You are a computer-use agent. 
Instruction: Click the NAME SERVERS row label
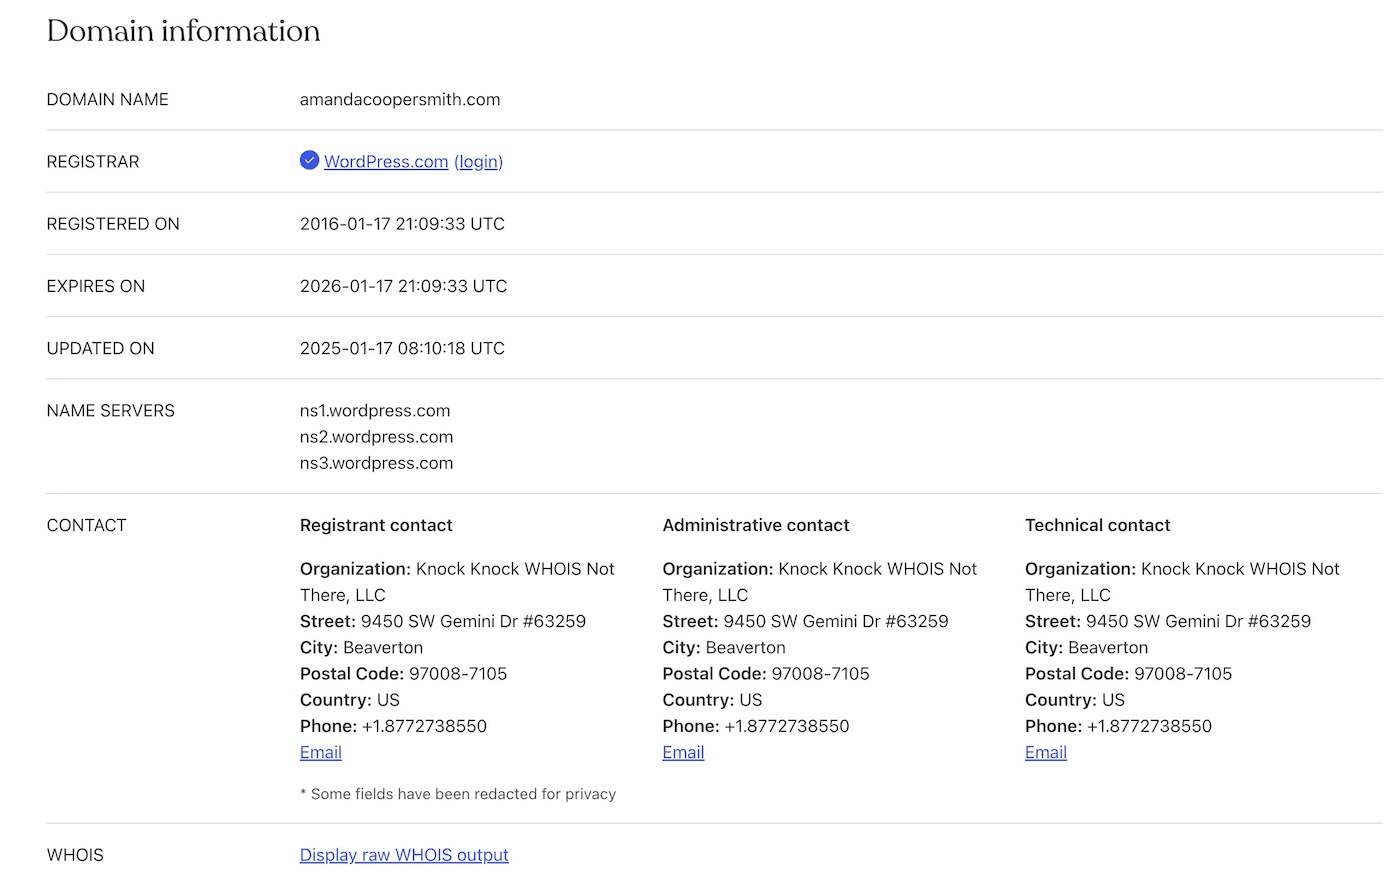[111, 411]
